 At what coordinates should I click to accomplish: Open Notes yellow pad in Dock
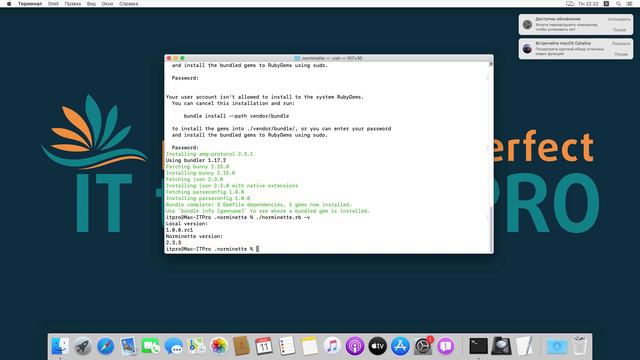click(309, 346)
